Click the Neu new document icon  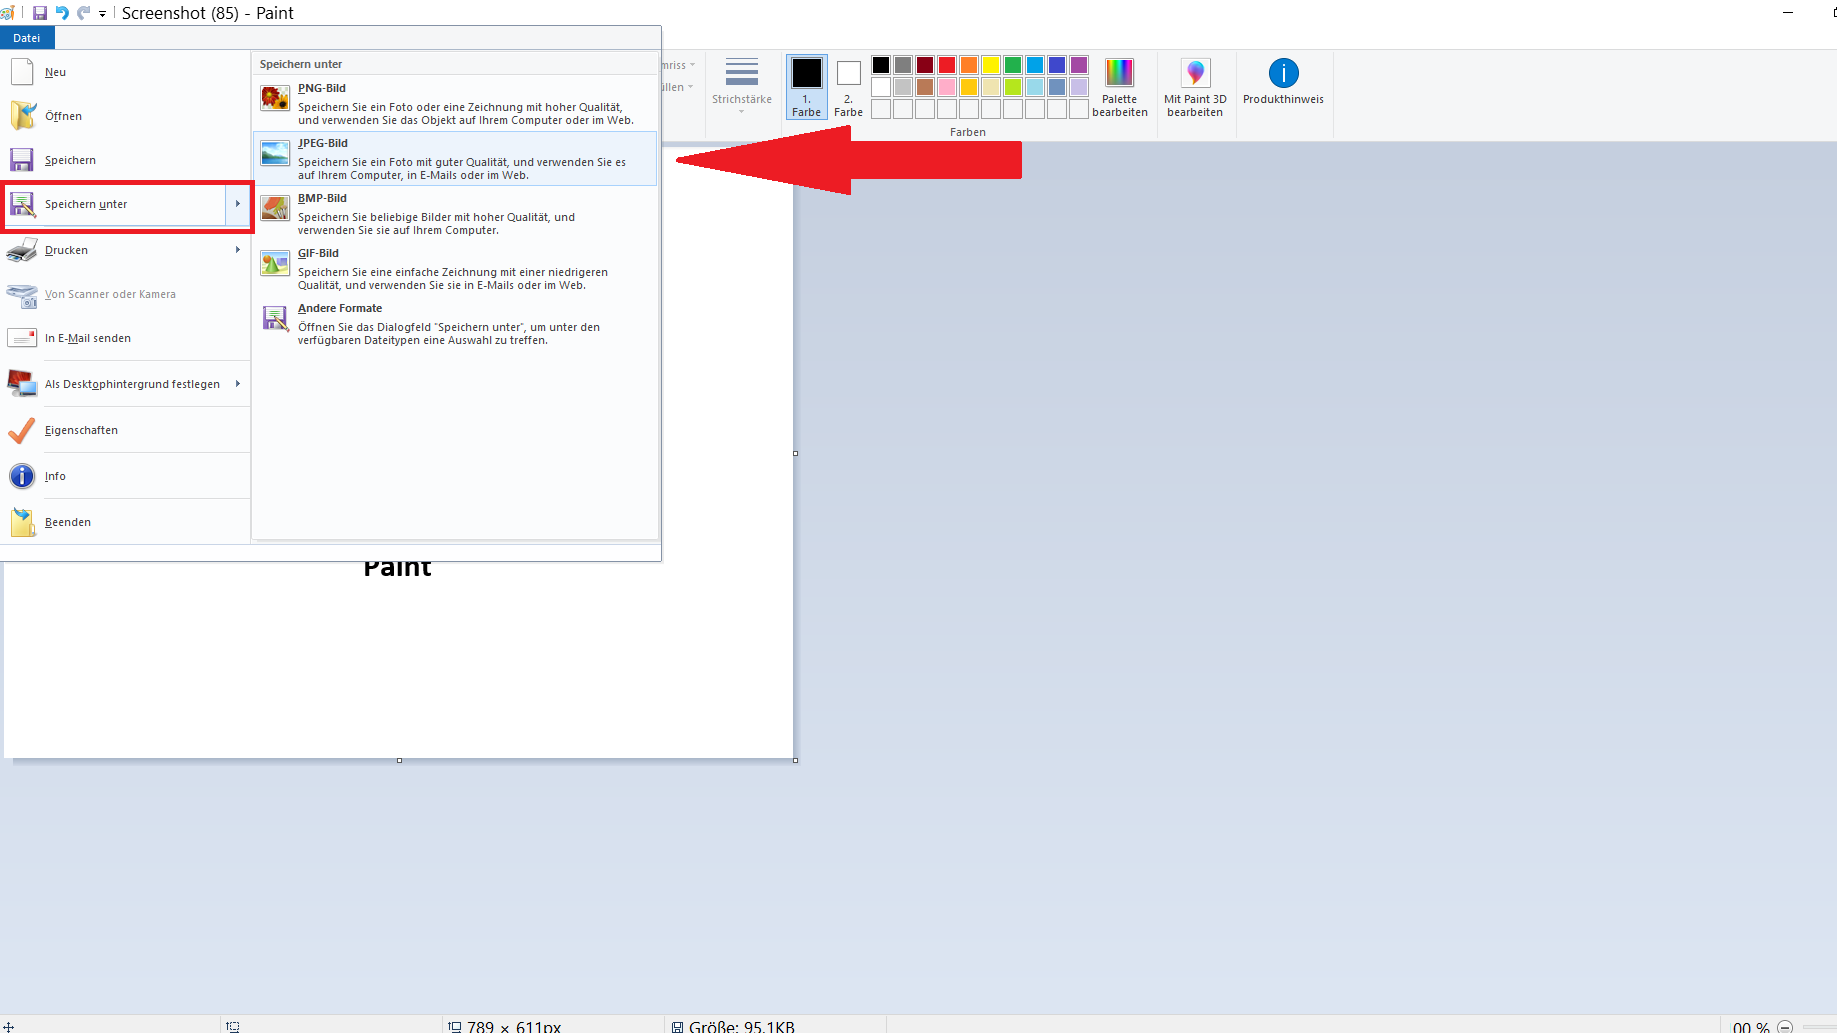22,72
